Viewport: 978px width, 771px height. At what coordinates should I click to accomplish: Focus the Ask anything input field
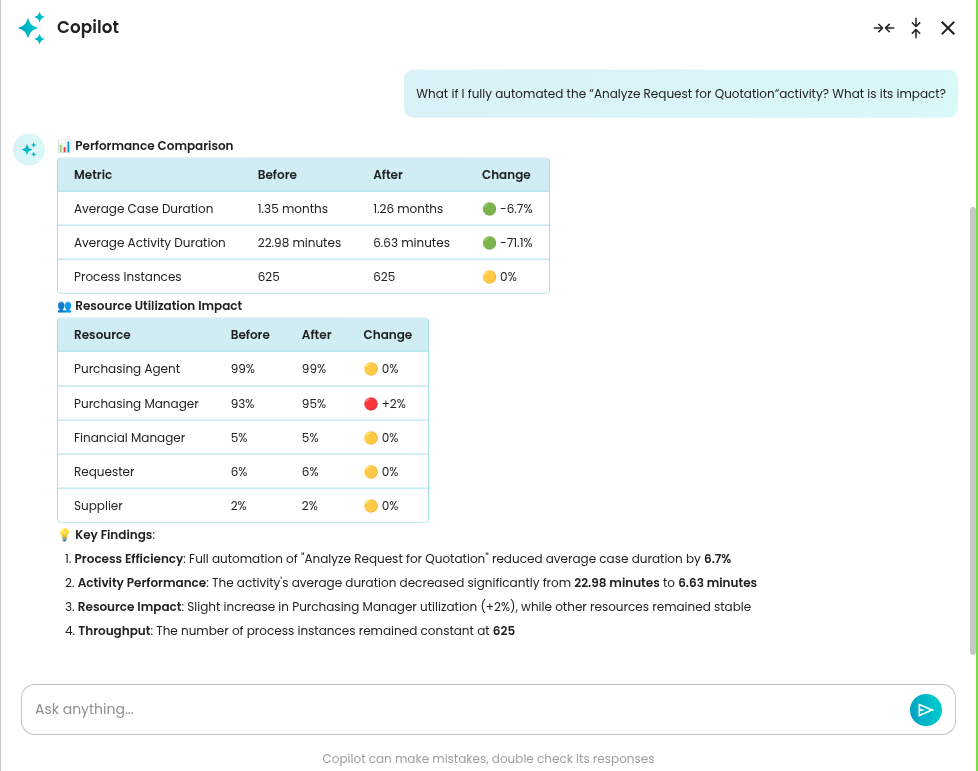click(460, 710)
